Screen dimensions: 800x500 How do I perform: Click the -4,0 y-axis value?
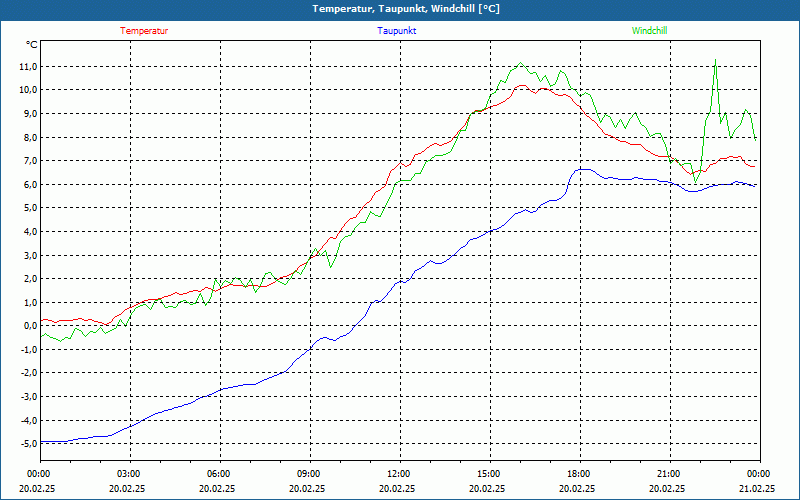pyautogui.click(x=29, y=420)
